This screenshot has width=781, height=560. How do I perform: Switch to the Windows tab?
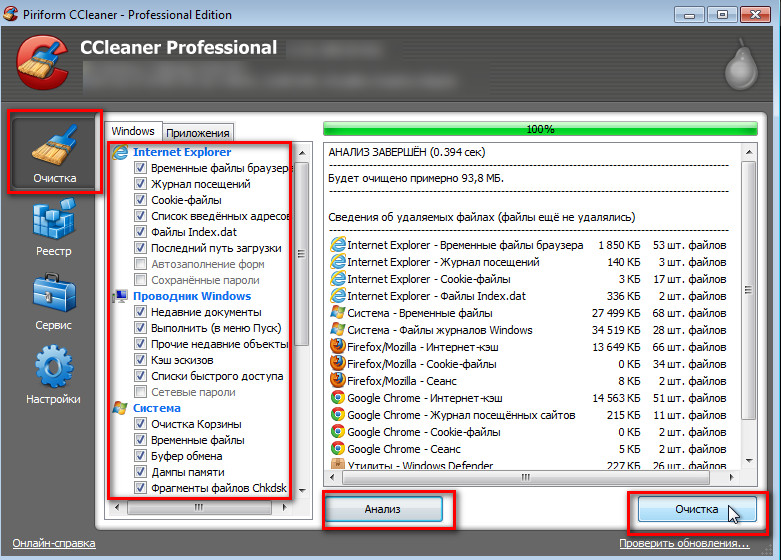click(x=133, y=131)
